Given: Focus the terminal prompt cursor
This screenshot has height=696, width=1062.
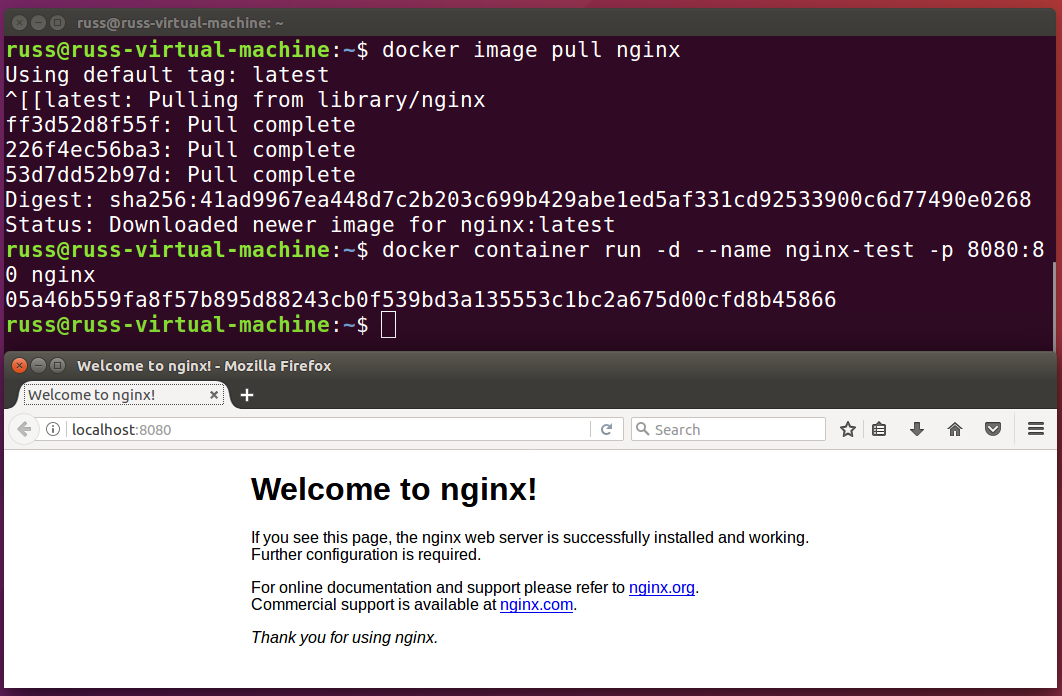Looking at the screenshot, I should click(388, 324).
